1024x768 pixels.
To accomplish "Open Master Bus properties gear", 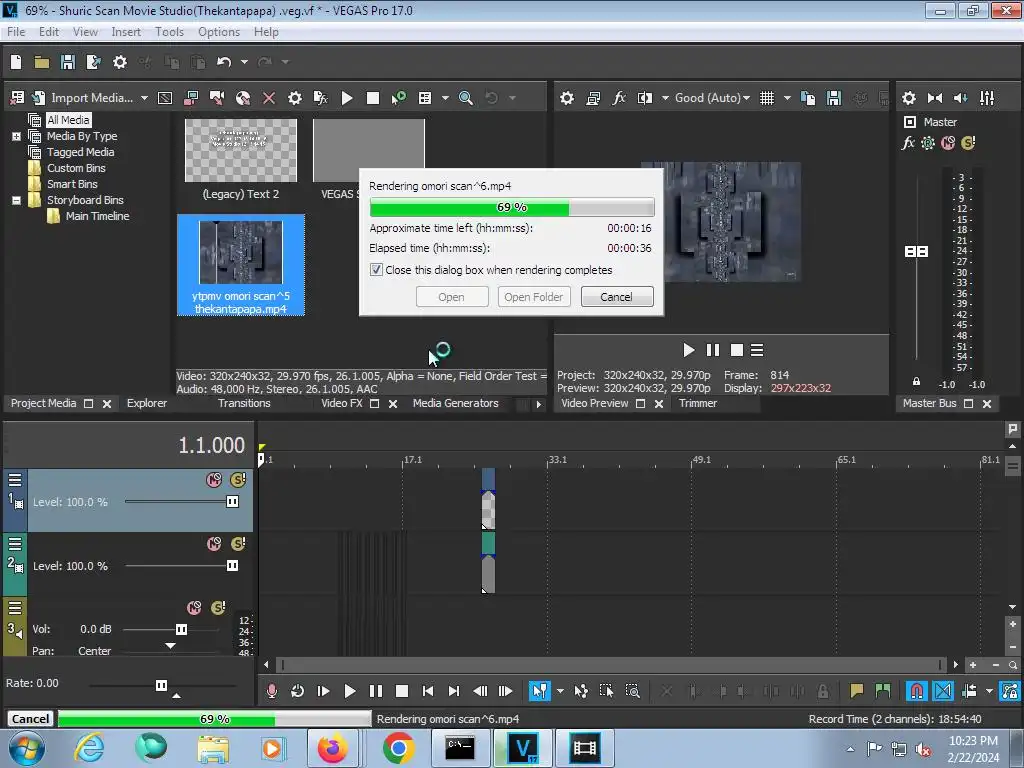I will 909,98.
